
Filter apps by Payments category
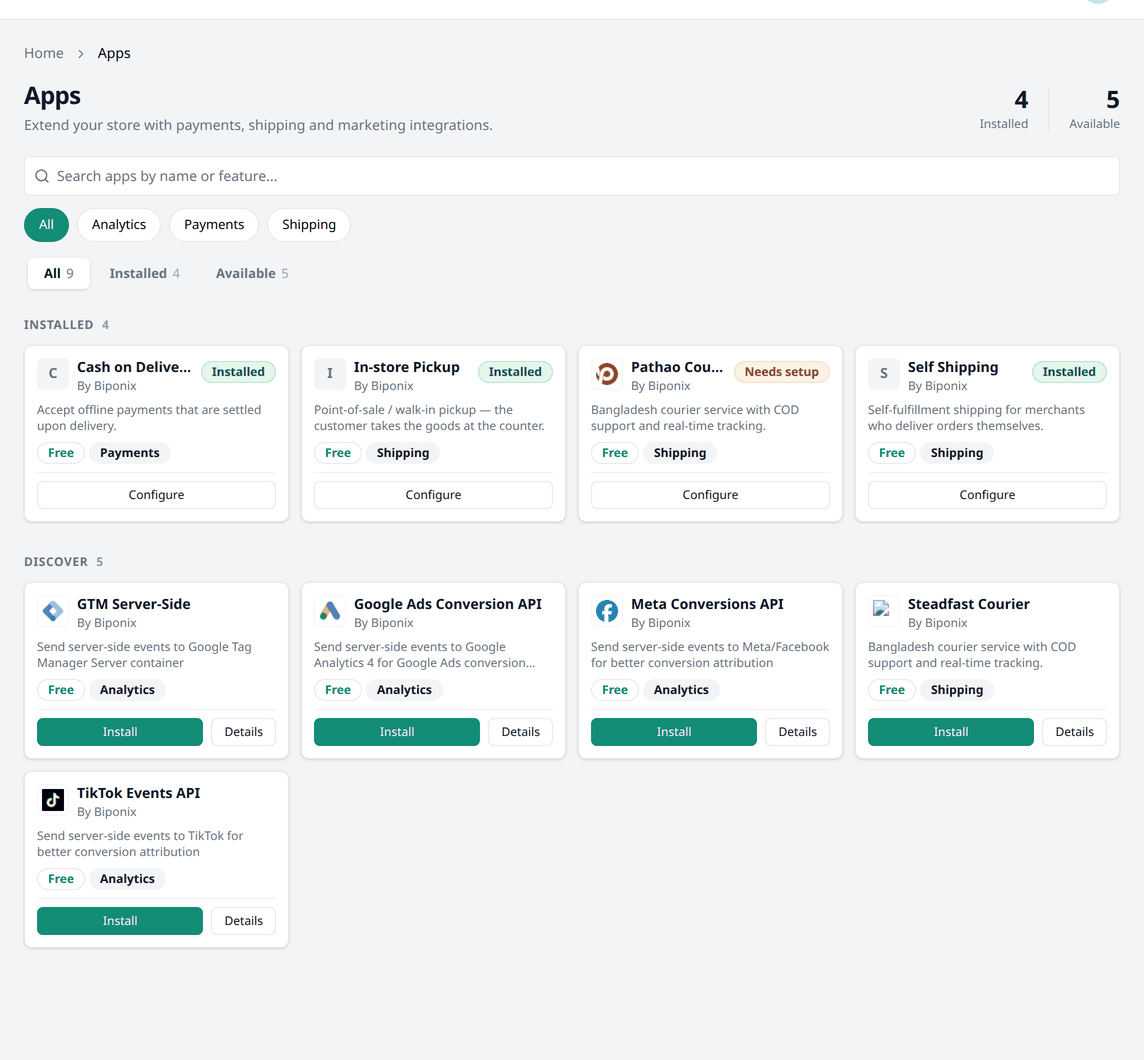coord(214,225)
